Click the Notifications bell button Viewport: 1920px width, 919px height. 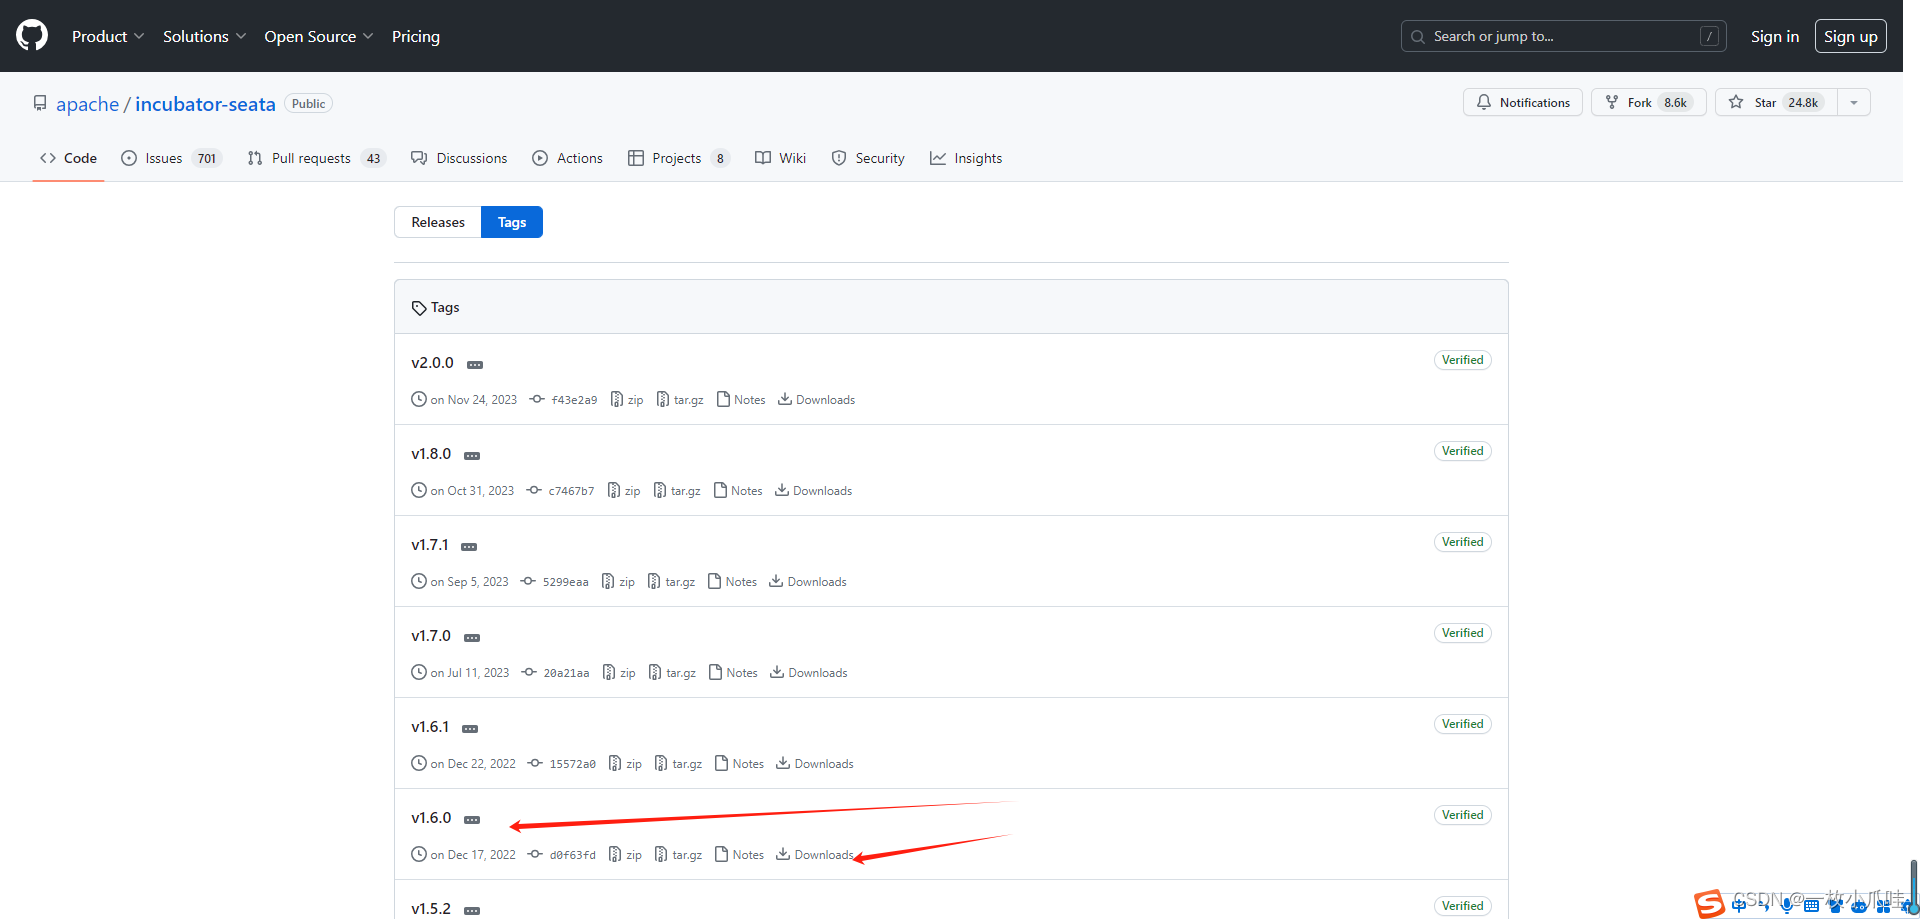tap(1522, 102)
